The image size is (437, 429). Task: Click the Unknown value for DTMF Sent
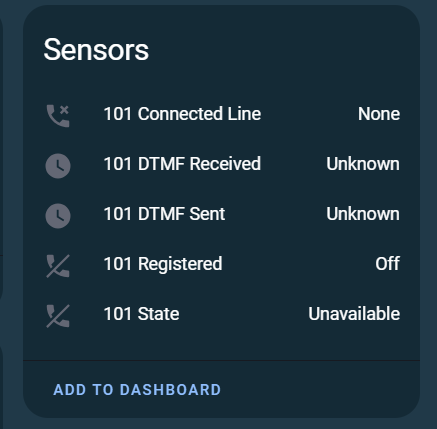point(363,214)
